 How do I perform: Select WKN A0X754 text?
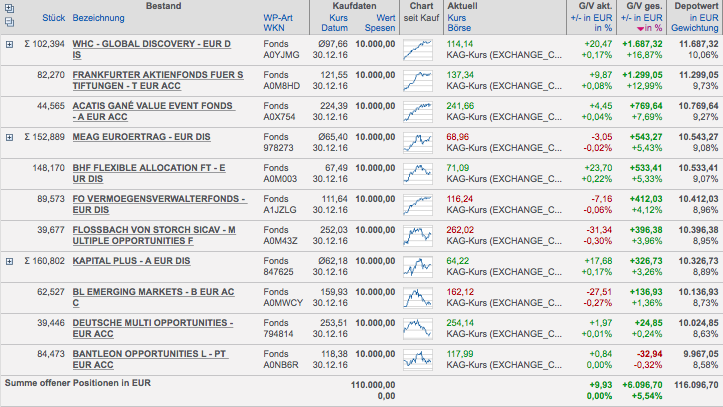279,117
